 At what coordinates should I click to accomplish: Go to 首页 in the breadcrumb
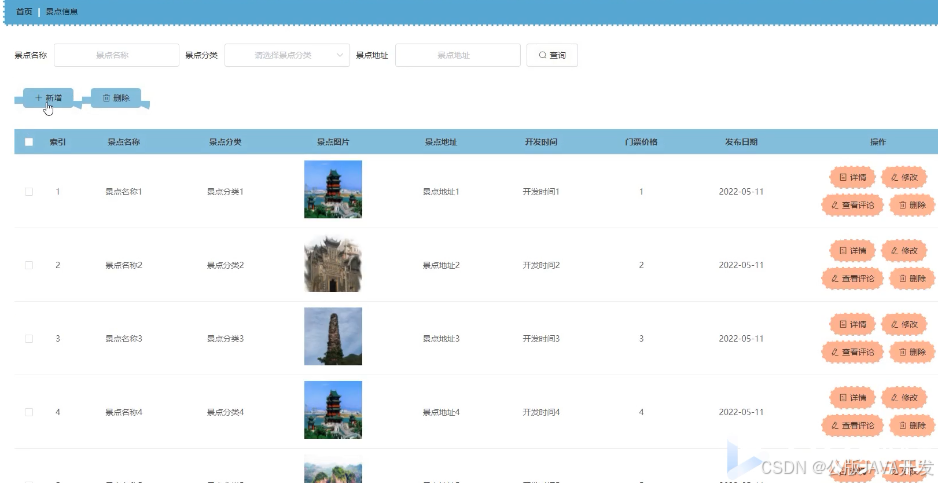pos(24,11)
